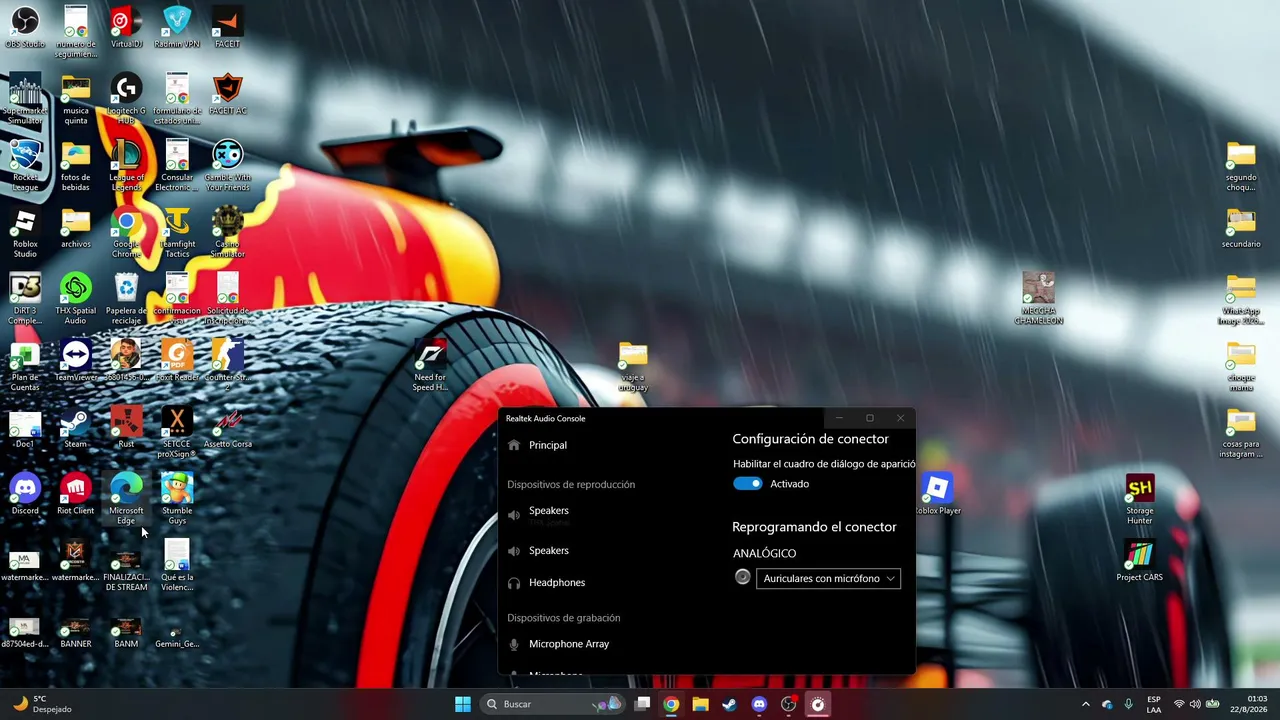The height and width of the screenshot is (720, 1280).
Task: Click the Steam icon in the taskbar
Action: 730,704
